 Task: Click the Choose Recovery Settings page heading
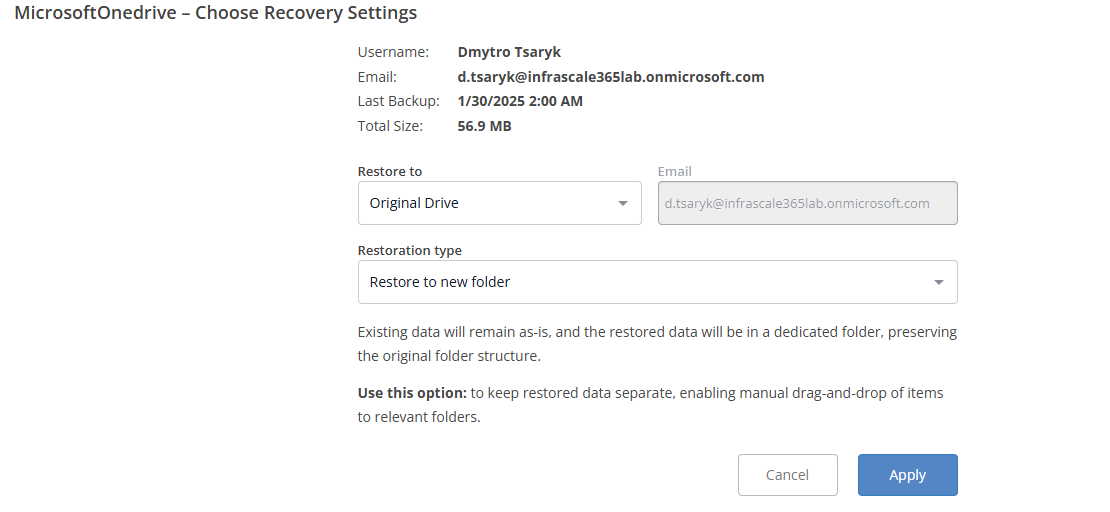coord(216,14)
